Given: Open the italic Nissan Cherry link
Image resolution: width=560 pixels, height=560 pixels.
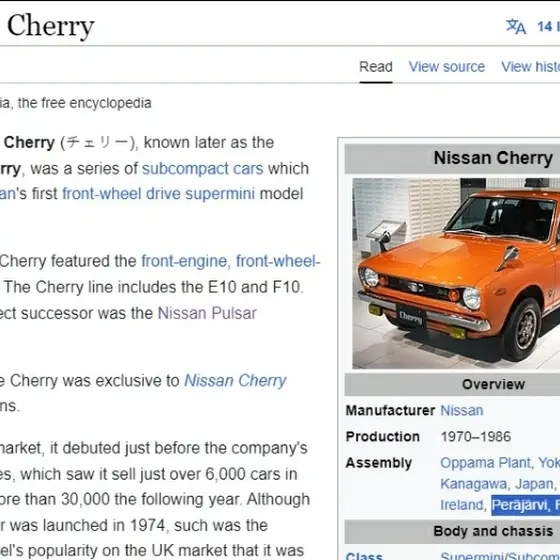Looking at the screenshot, I should [235, 381].
